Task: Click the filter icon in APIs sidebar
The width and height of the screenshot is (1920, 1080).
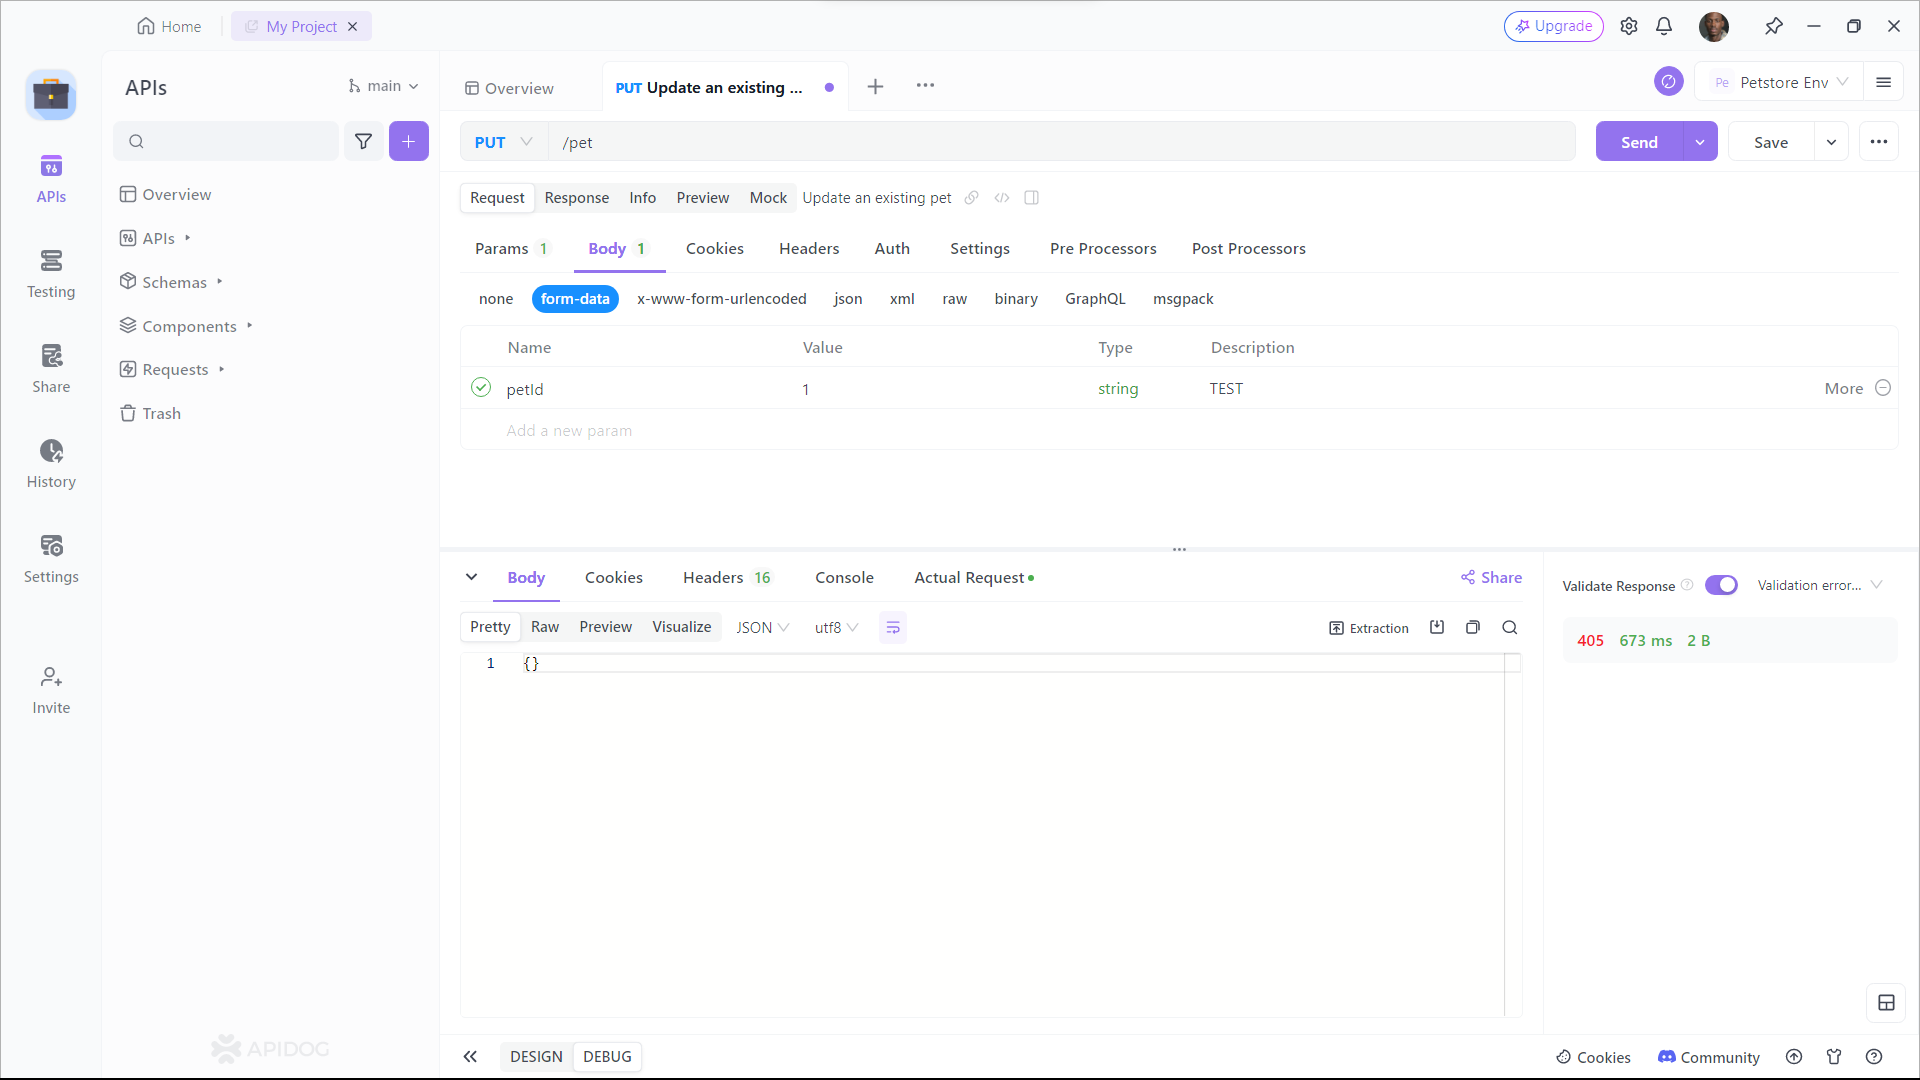Action: [x=364, y=141]
